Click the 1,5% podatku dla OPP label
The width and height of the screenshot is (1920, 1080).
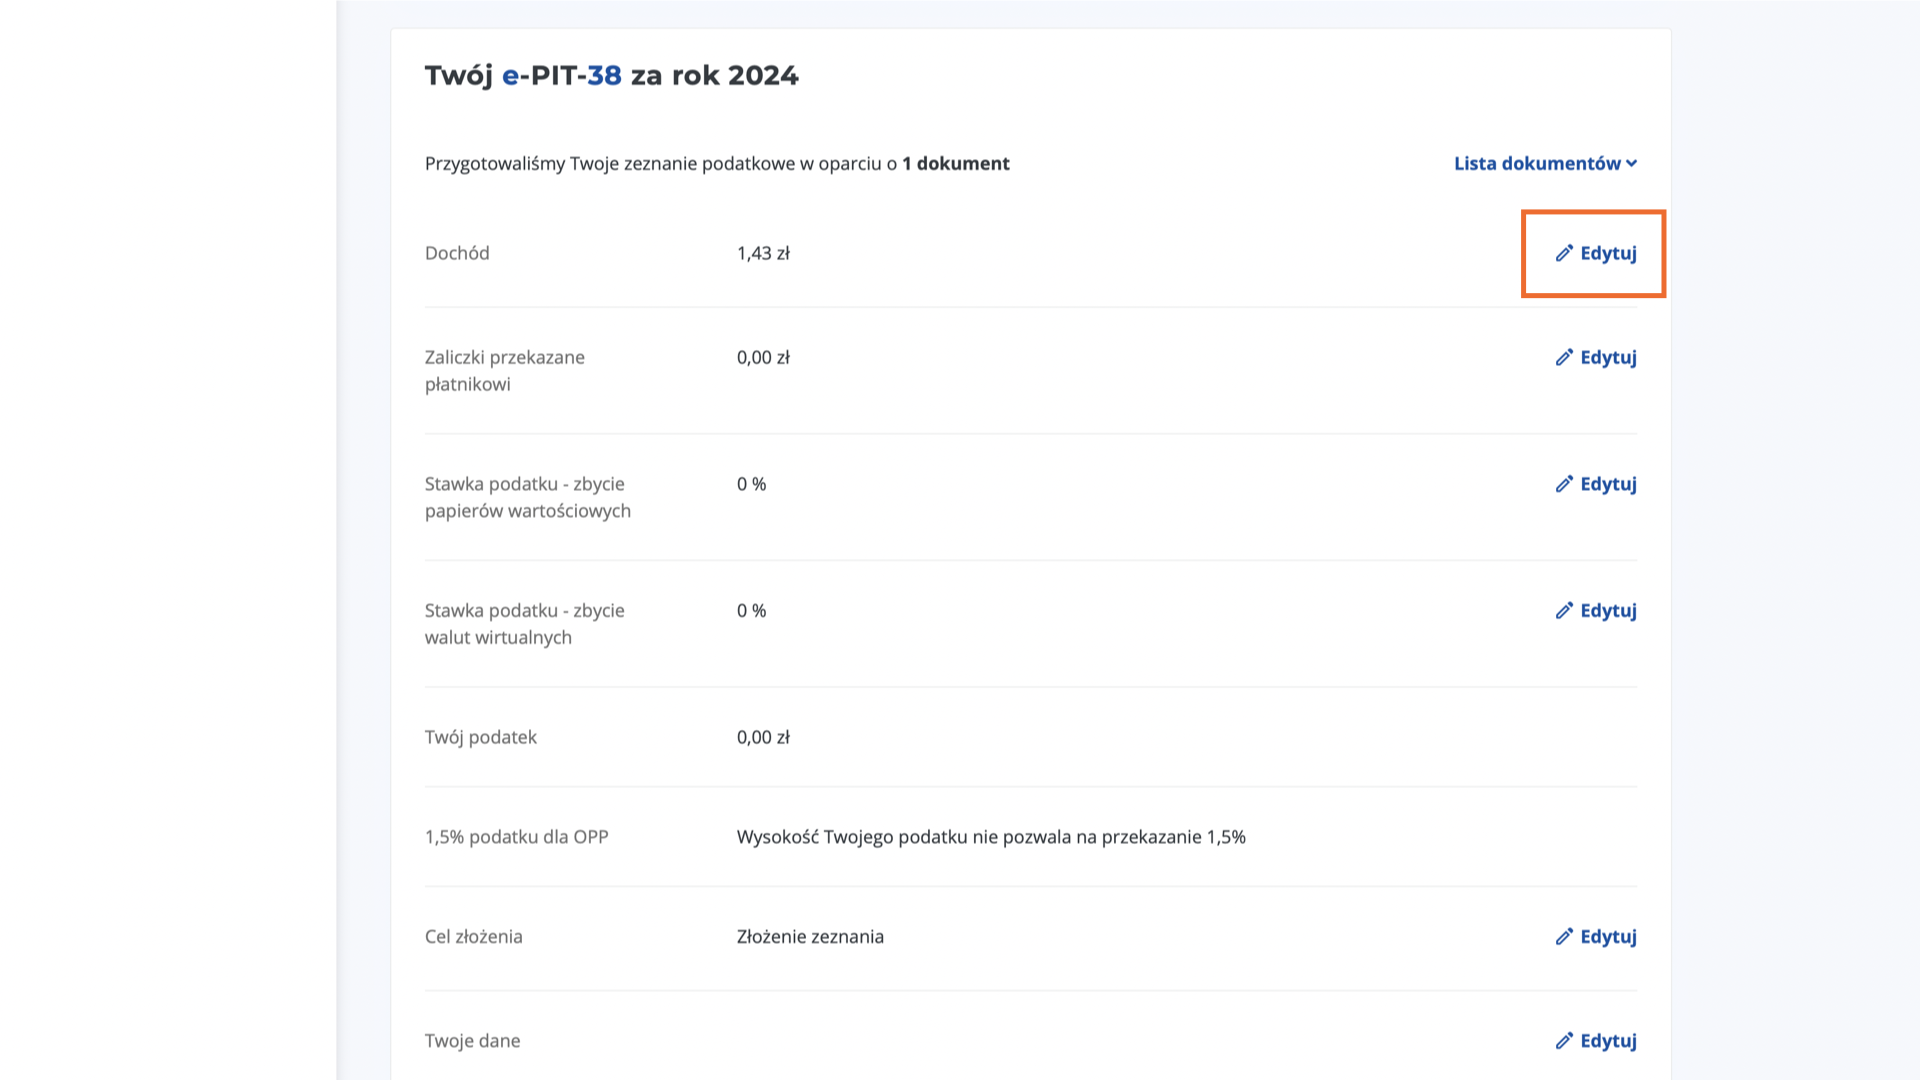516,837
